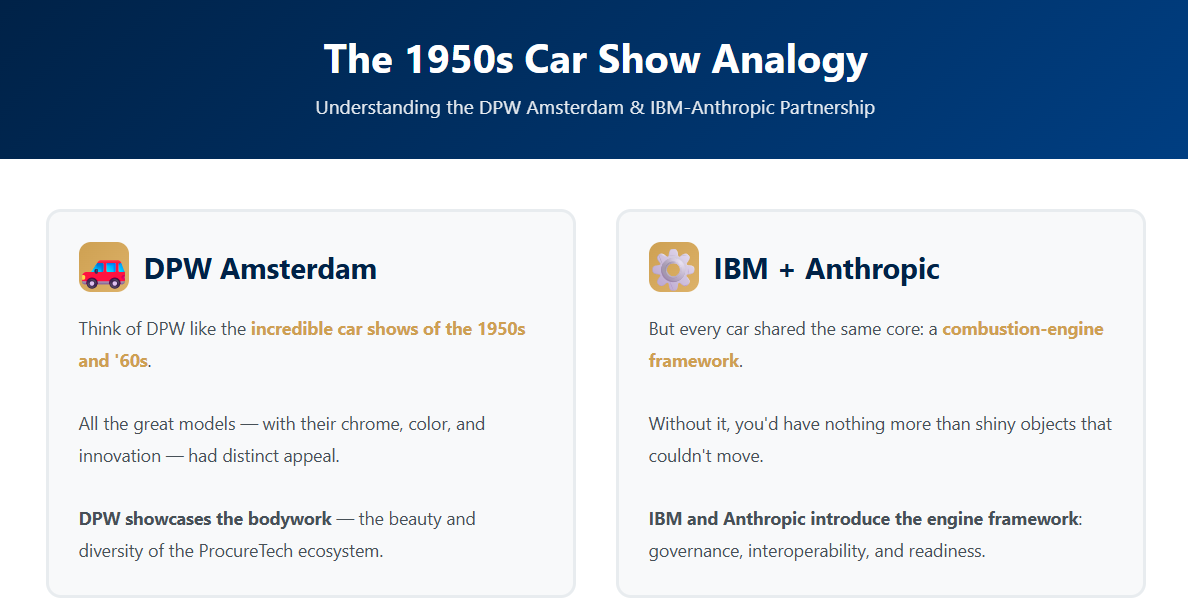
Task: Click the "DPW Amsterdam" card heading
Action: point(260,268)
